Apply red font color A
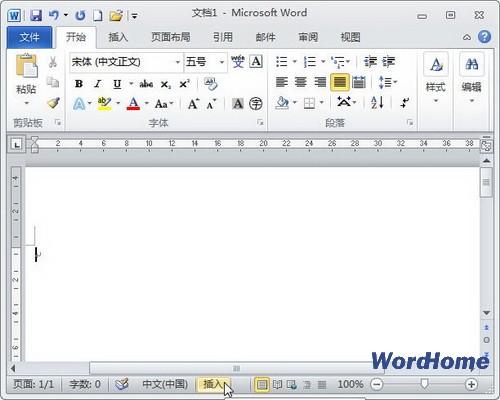 (x=133, y=104)
